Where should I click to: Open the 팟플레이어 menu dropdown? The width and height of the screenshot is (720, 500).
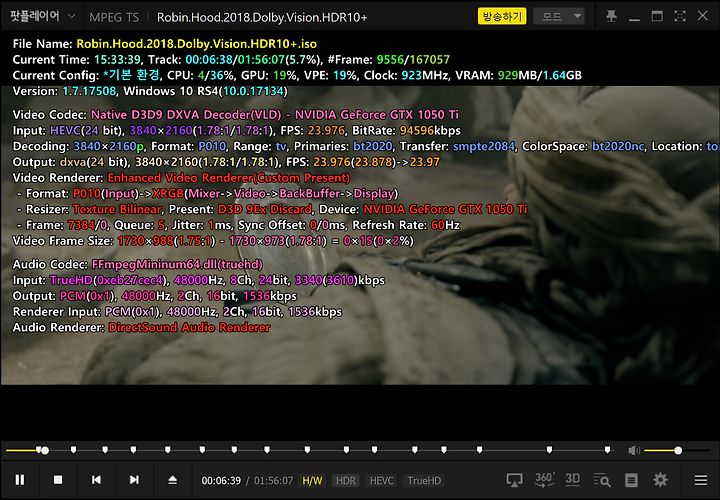pyautogui.click(x=43, y=17)
